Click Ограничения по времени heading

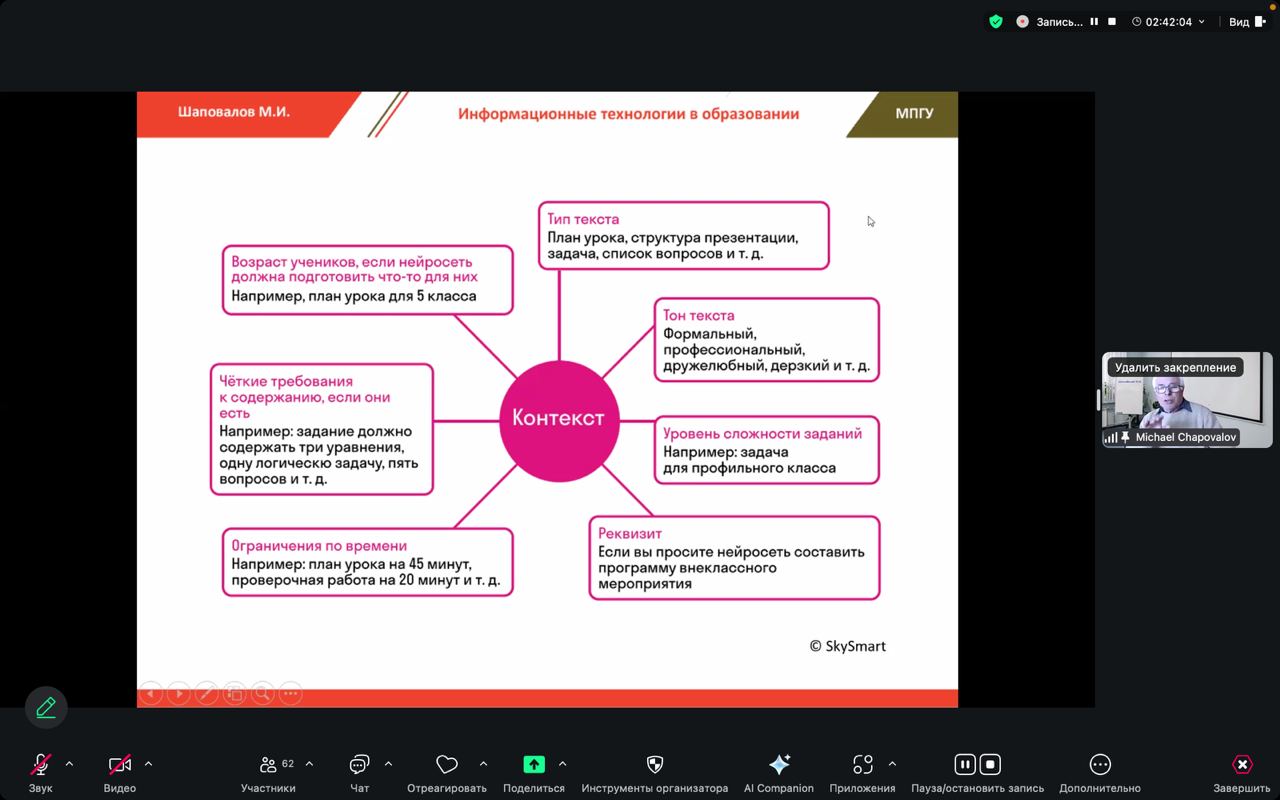coord(319,546)
